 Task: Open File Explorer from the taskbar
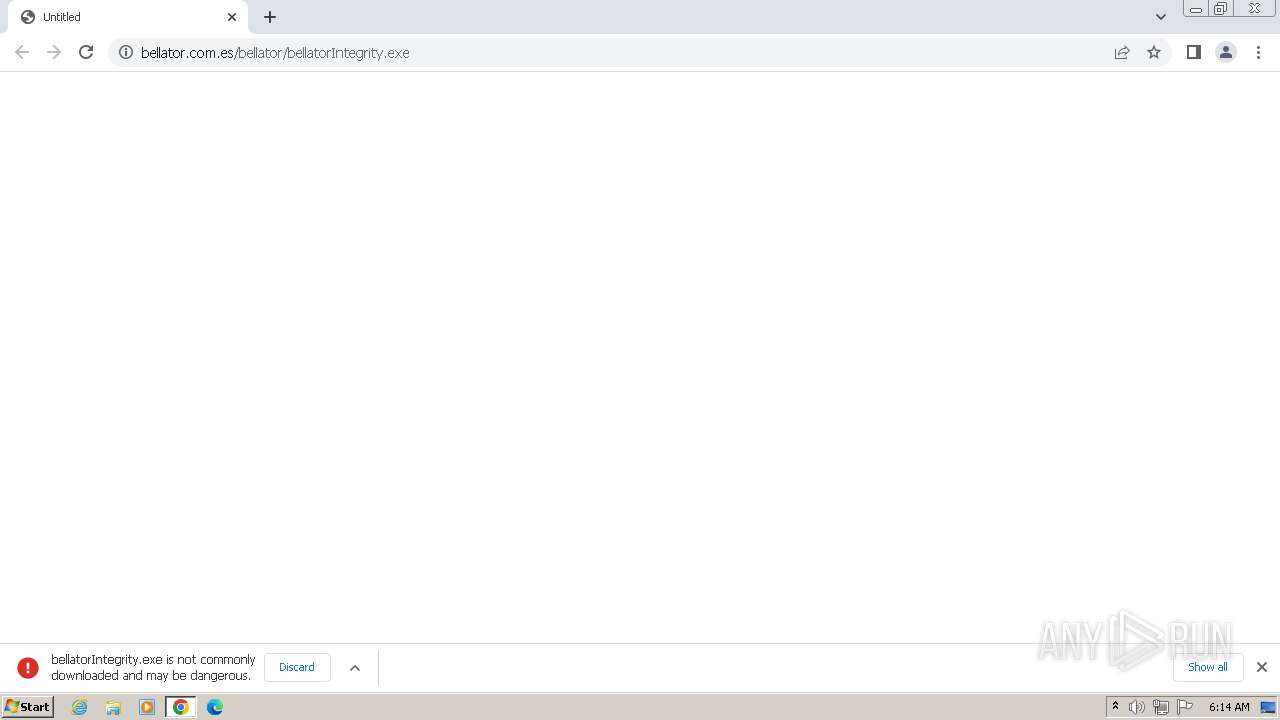(x=113, y=707)
